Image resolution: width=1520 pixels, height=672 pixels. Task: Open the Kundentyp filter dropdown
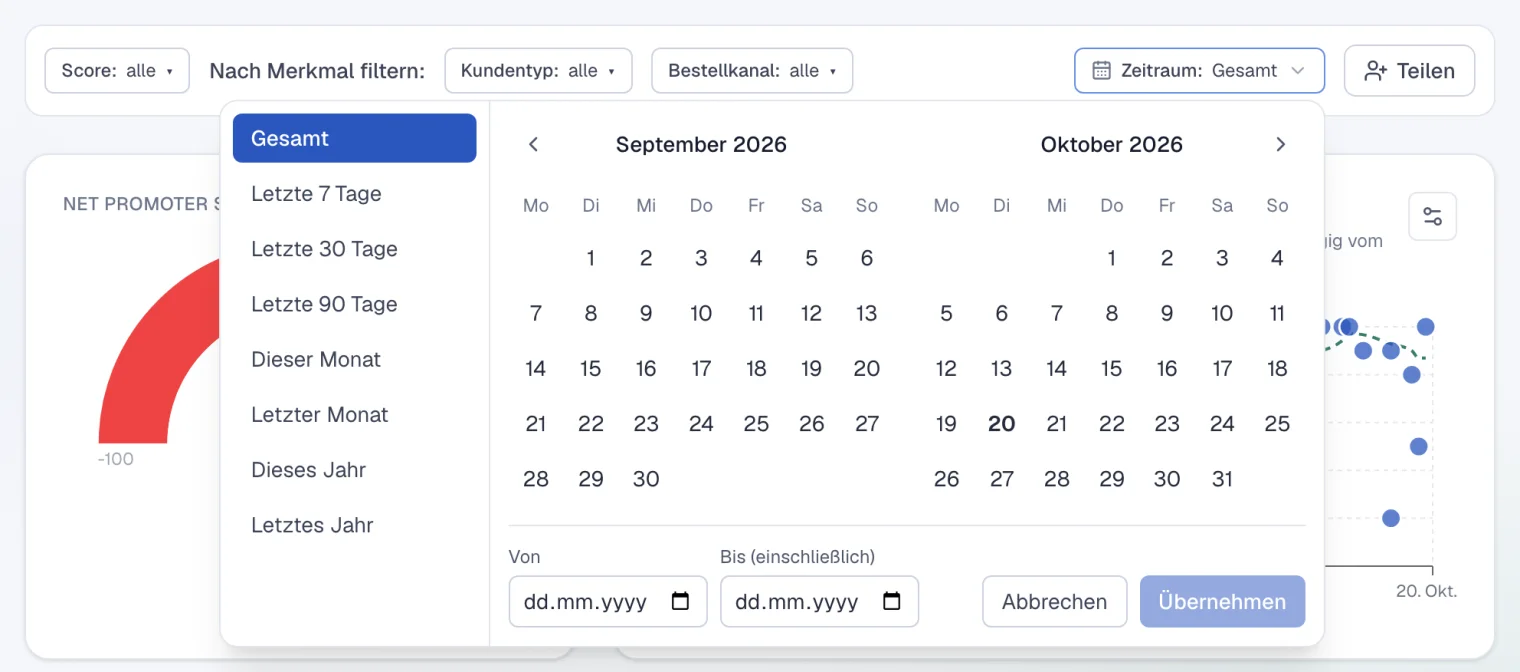click(538, 71)
